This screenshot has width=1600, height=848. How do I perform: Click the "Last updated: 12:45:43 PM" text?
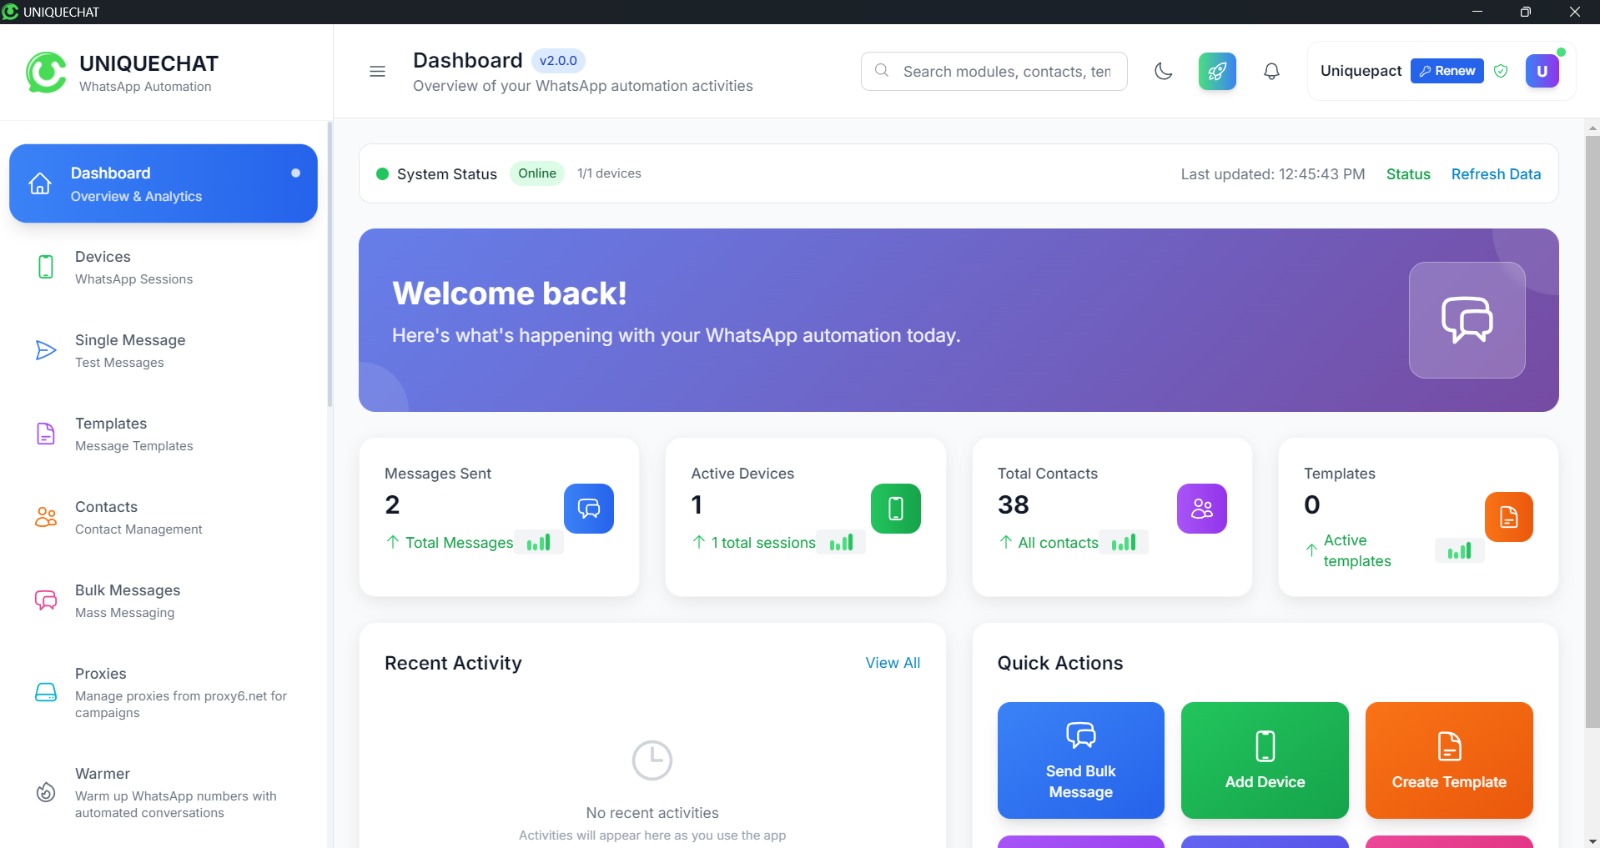(1273, 174)
